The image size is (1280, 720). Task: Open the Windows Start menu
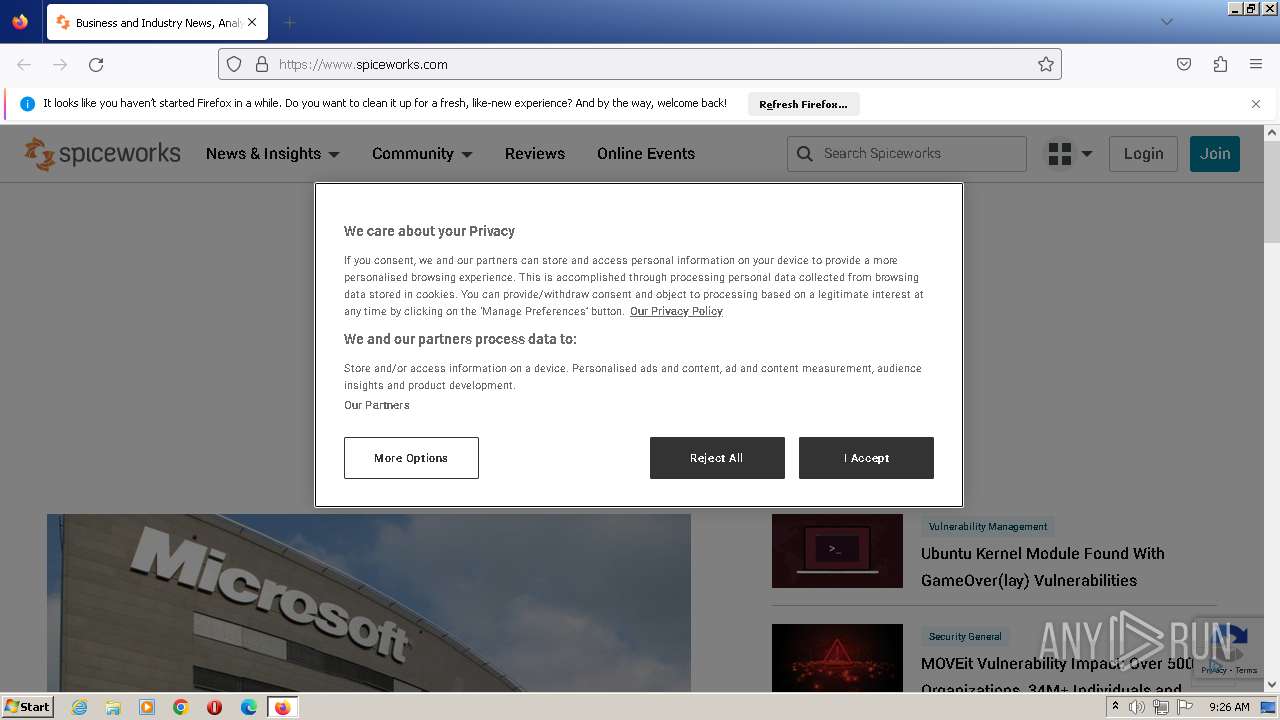27,706
